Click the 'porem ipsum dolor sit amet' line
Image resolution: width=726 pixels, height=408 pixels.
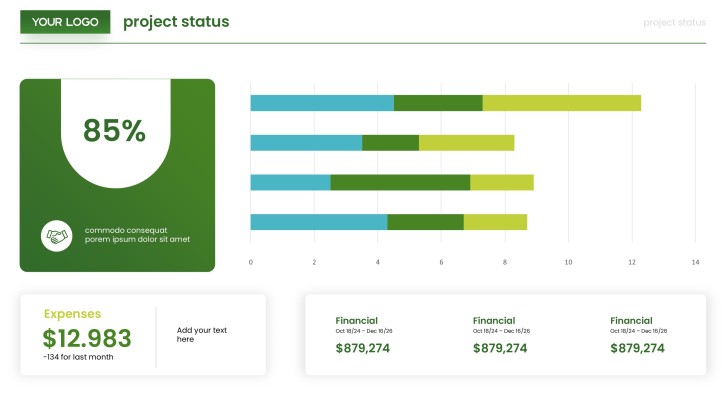(137, 239)
